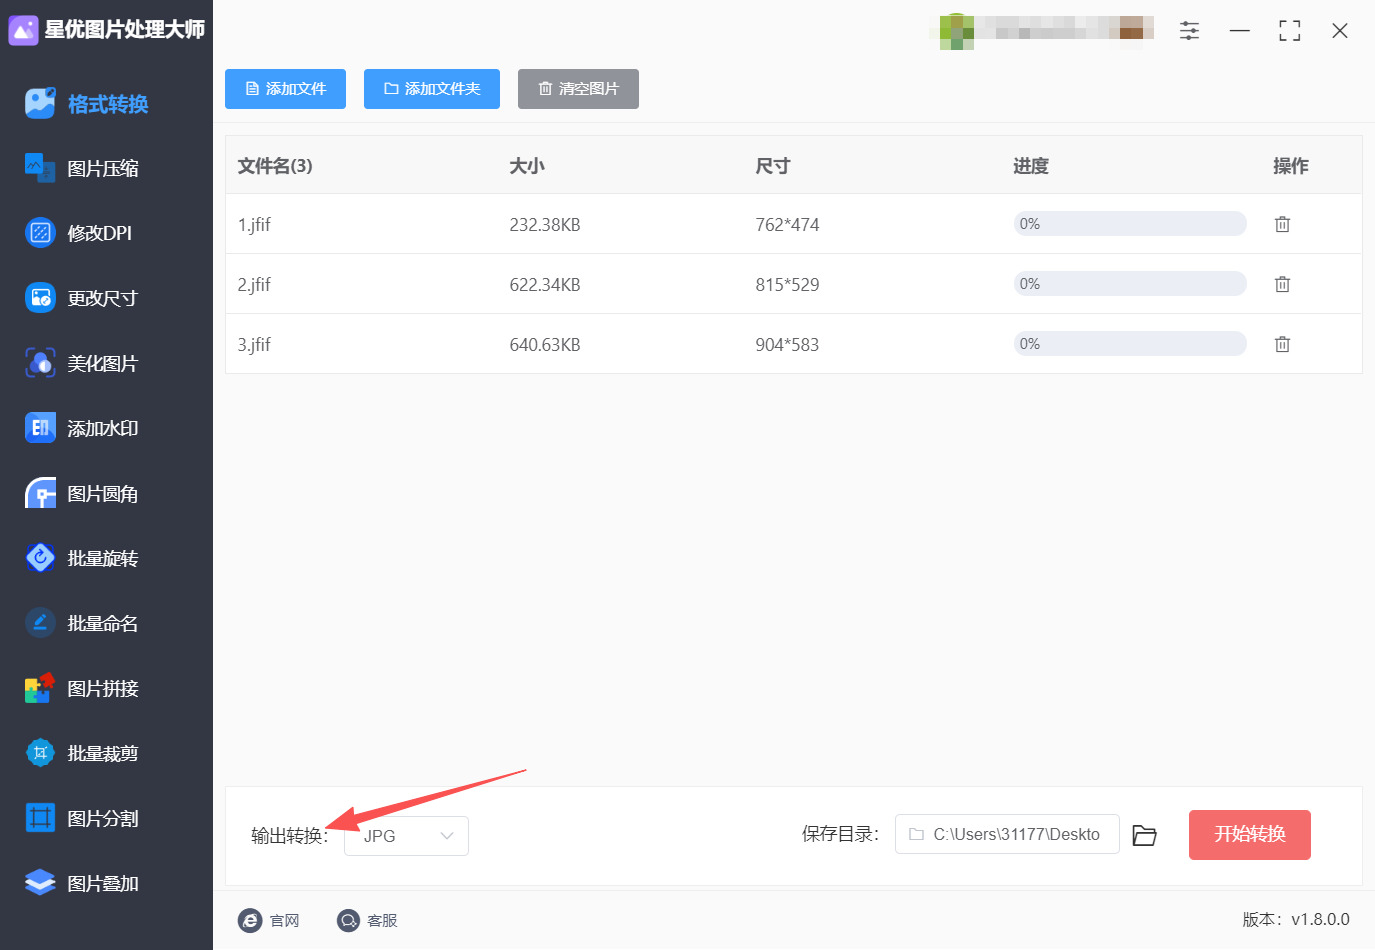Select the 1.jfif file name
The width and height of the screenshot is (1375, 950).
254,225
